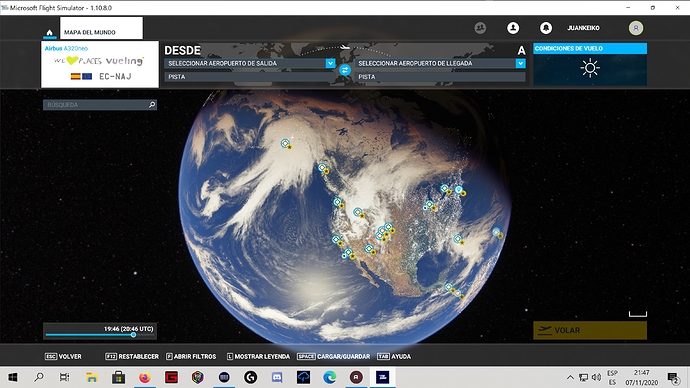
Task: Show the legend with MOSTRAR LEYENDA
Action: [x=258, y=356]
